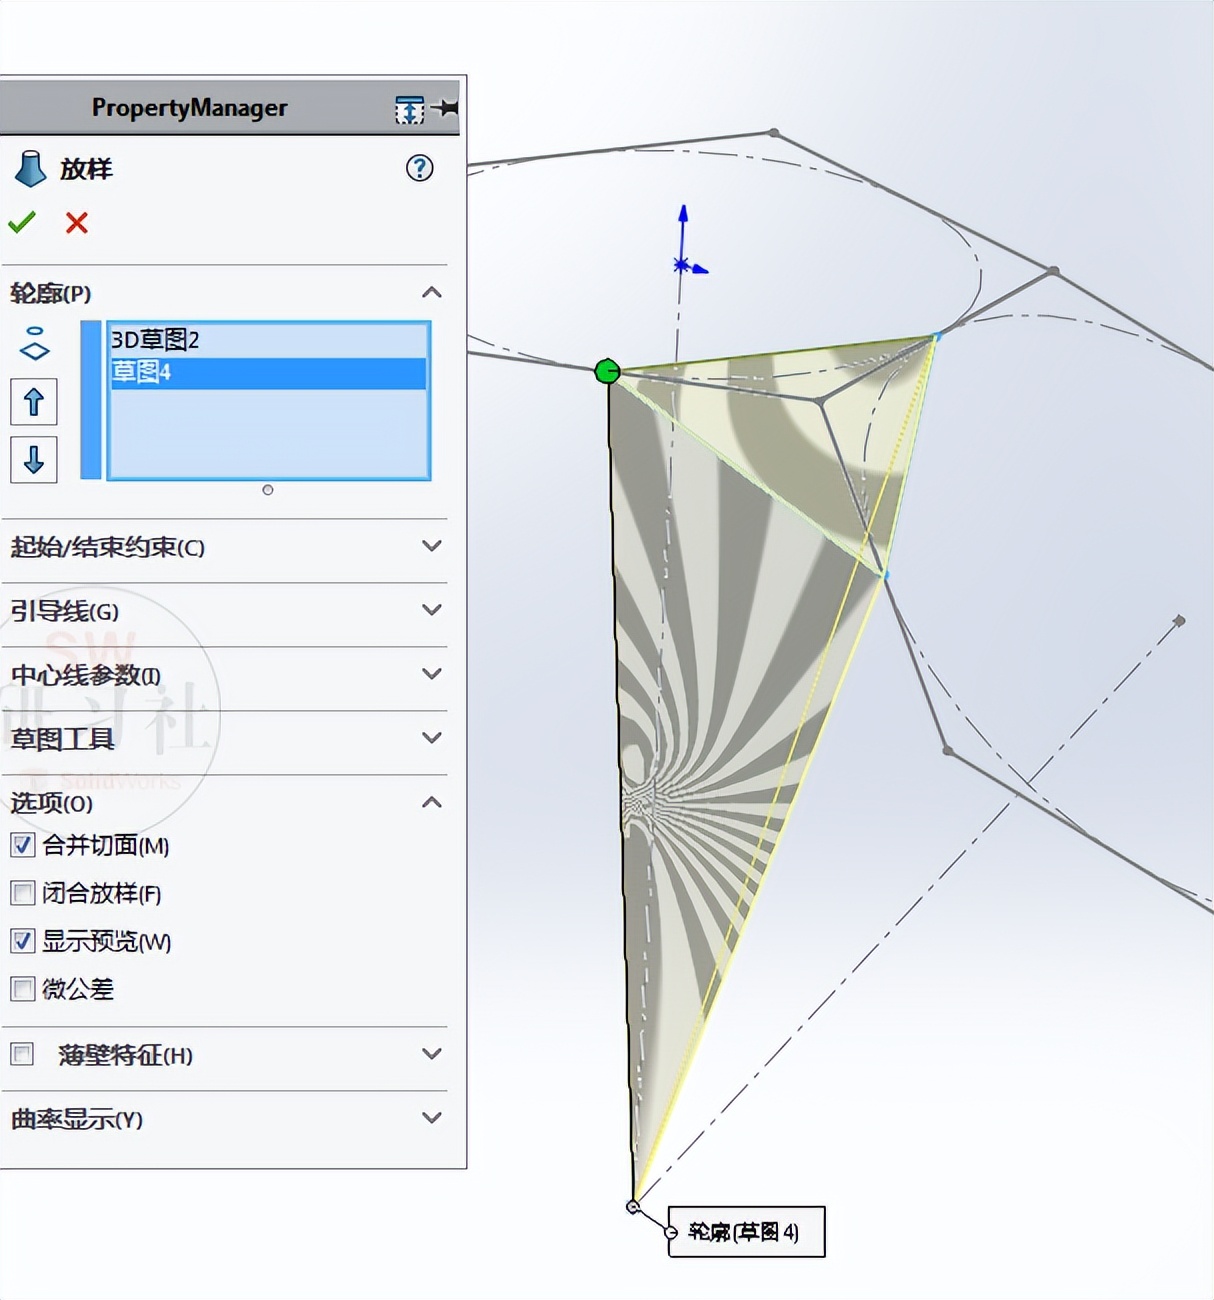This screenshot has width=1214, height=1300.
Task: Enable the 薄壁特征 option
Action: [x=22, y=1053]
